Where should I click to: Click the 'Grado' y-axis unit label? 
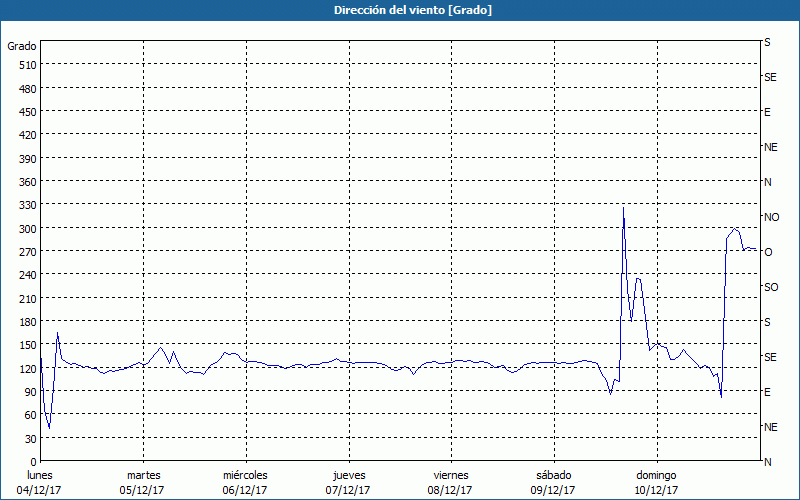click(22, 46)
